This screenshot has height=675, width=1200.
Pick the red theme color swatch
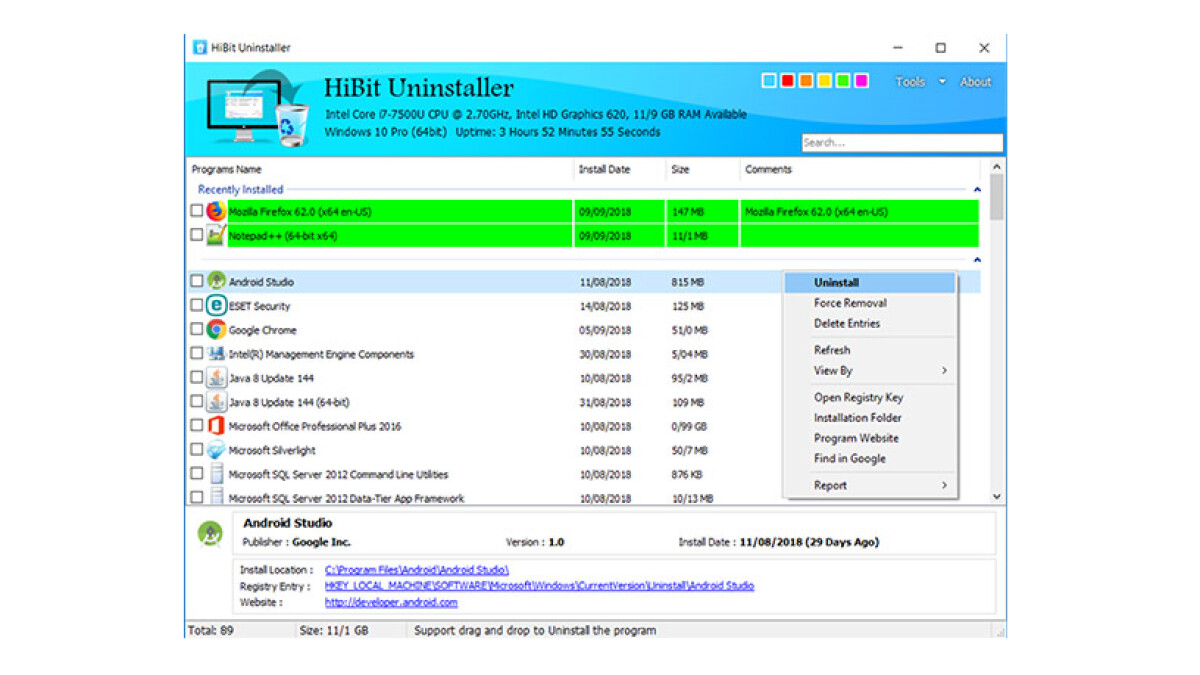(787, 81)
